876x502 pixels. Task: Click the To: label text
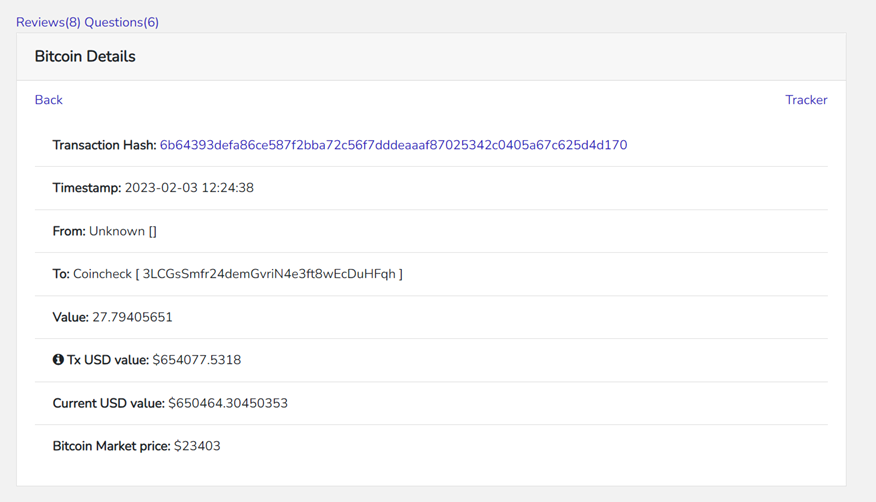point(61,274)
